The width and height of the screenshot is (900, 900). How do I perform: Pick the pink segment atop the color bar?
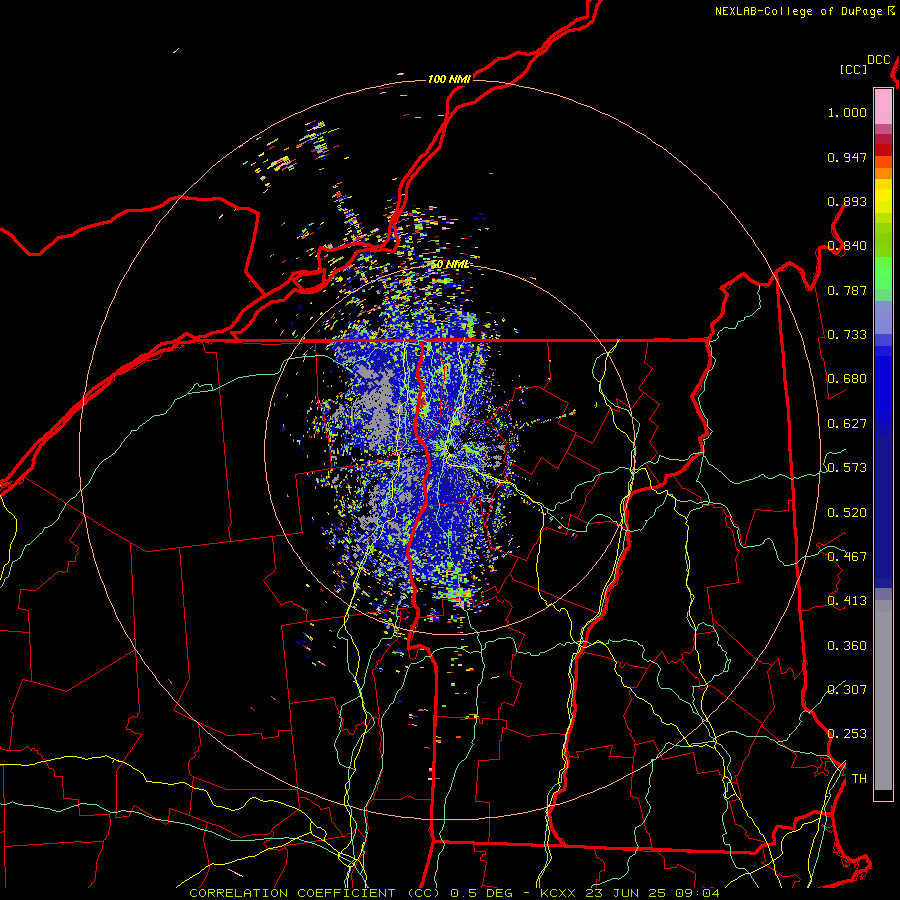pyautogui.click(x=883, y=106)
